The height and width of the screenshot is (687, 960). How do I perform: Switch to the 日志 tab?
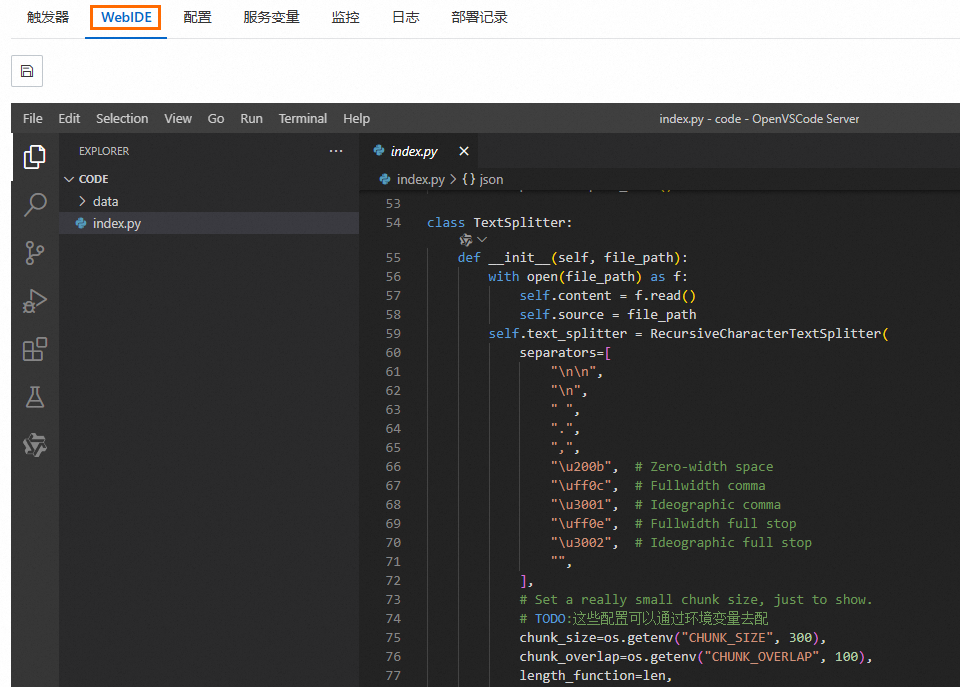405,17
